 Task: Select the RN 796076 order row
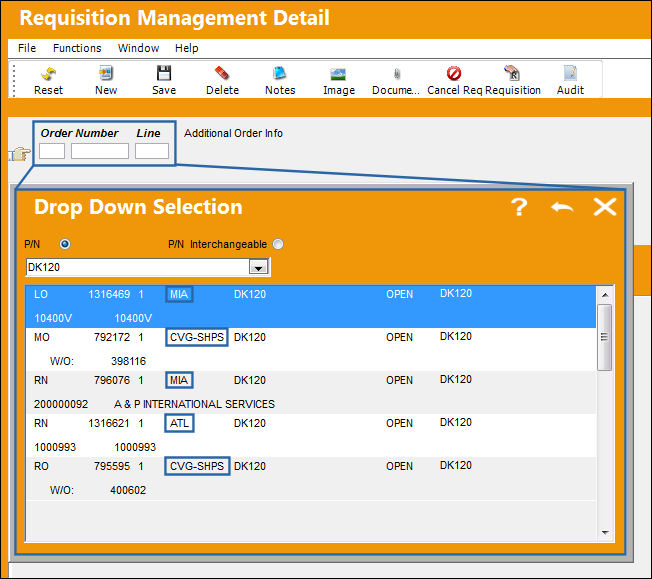(311, 392)
